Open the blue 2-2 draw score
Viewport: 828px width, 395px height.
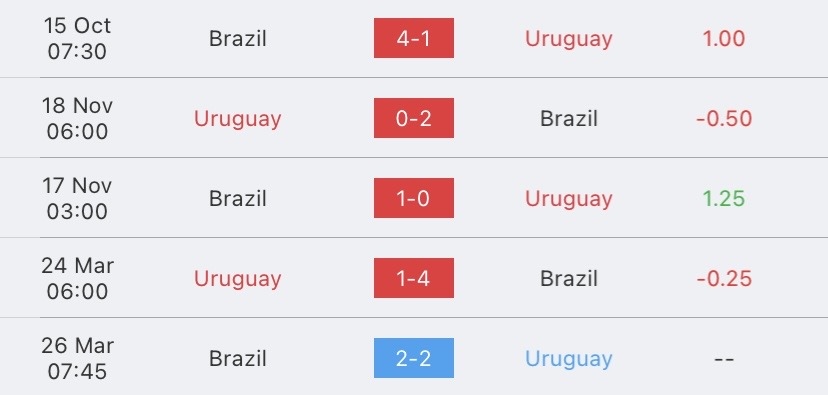[x=413, y=358]
